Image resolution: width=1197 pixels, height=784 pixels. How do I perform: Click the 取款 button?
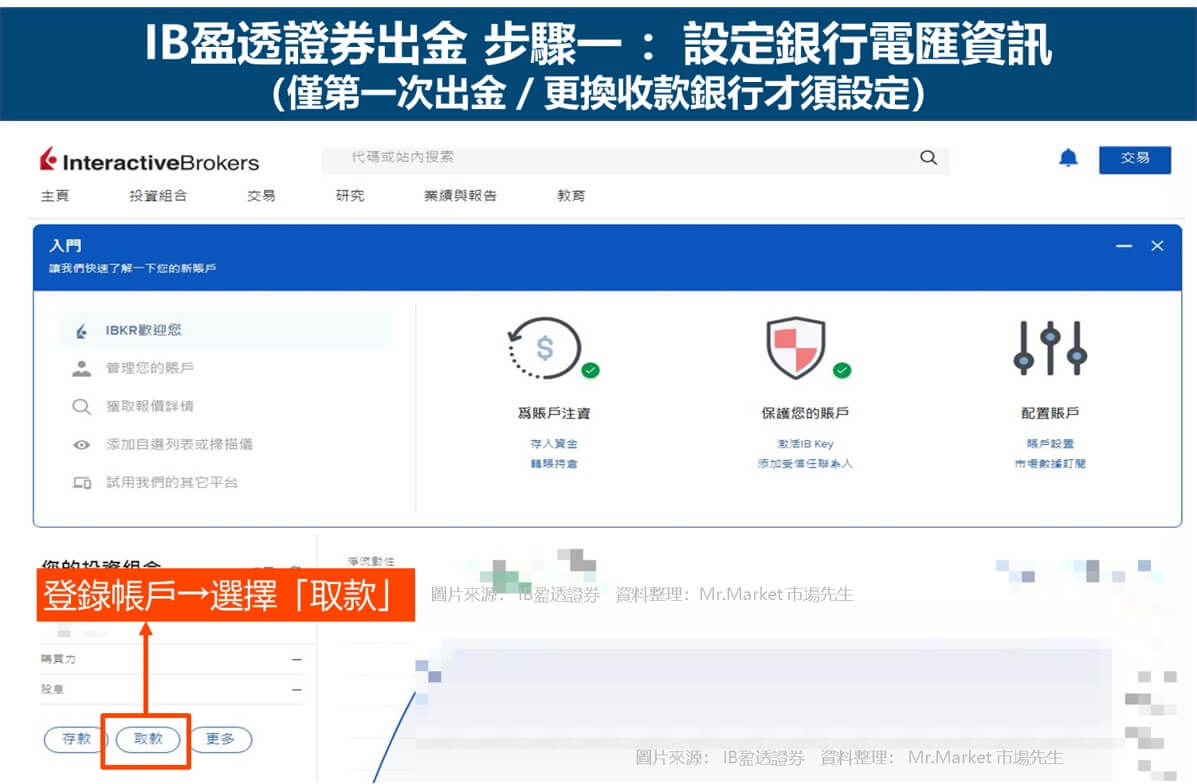(148, 739)
